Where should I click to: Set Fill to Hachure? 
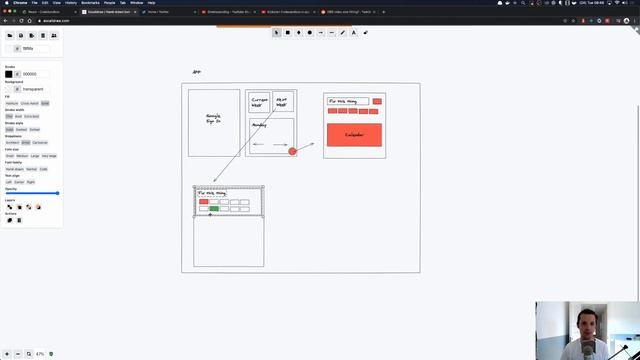(12, 103)
